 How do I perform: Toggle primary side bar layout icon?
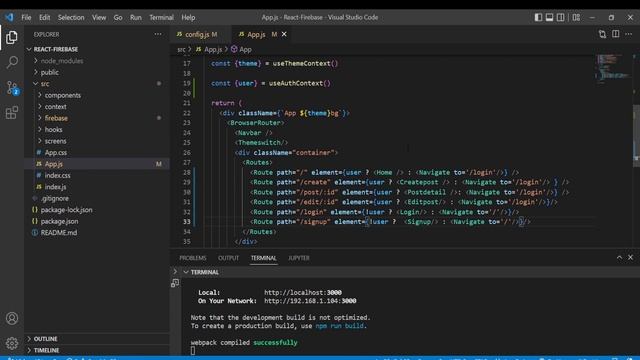pos(538,17)
